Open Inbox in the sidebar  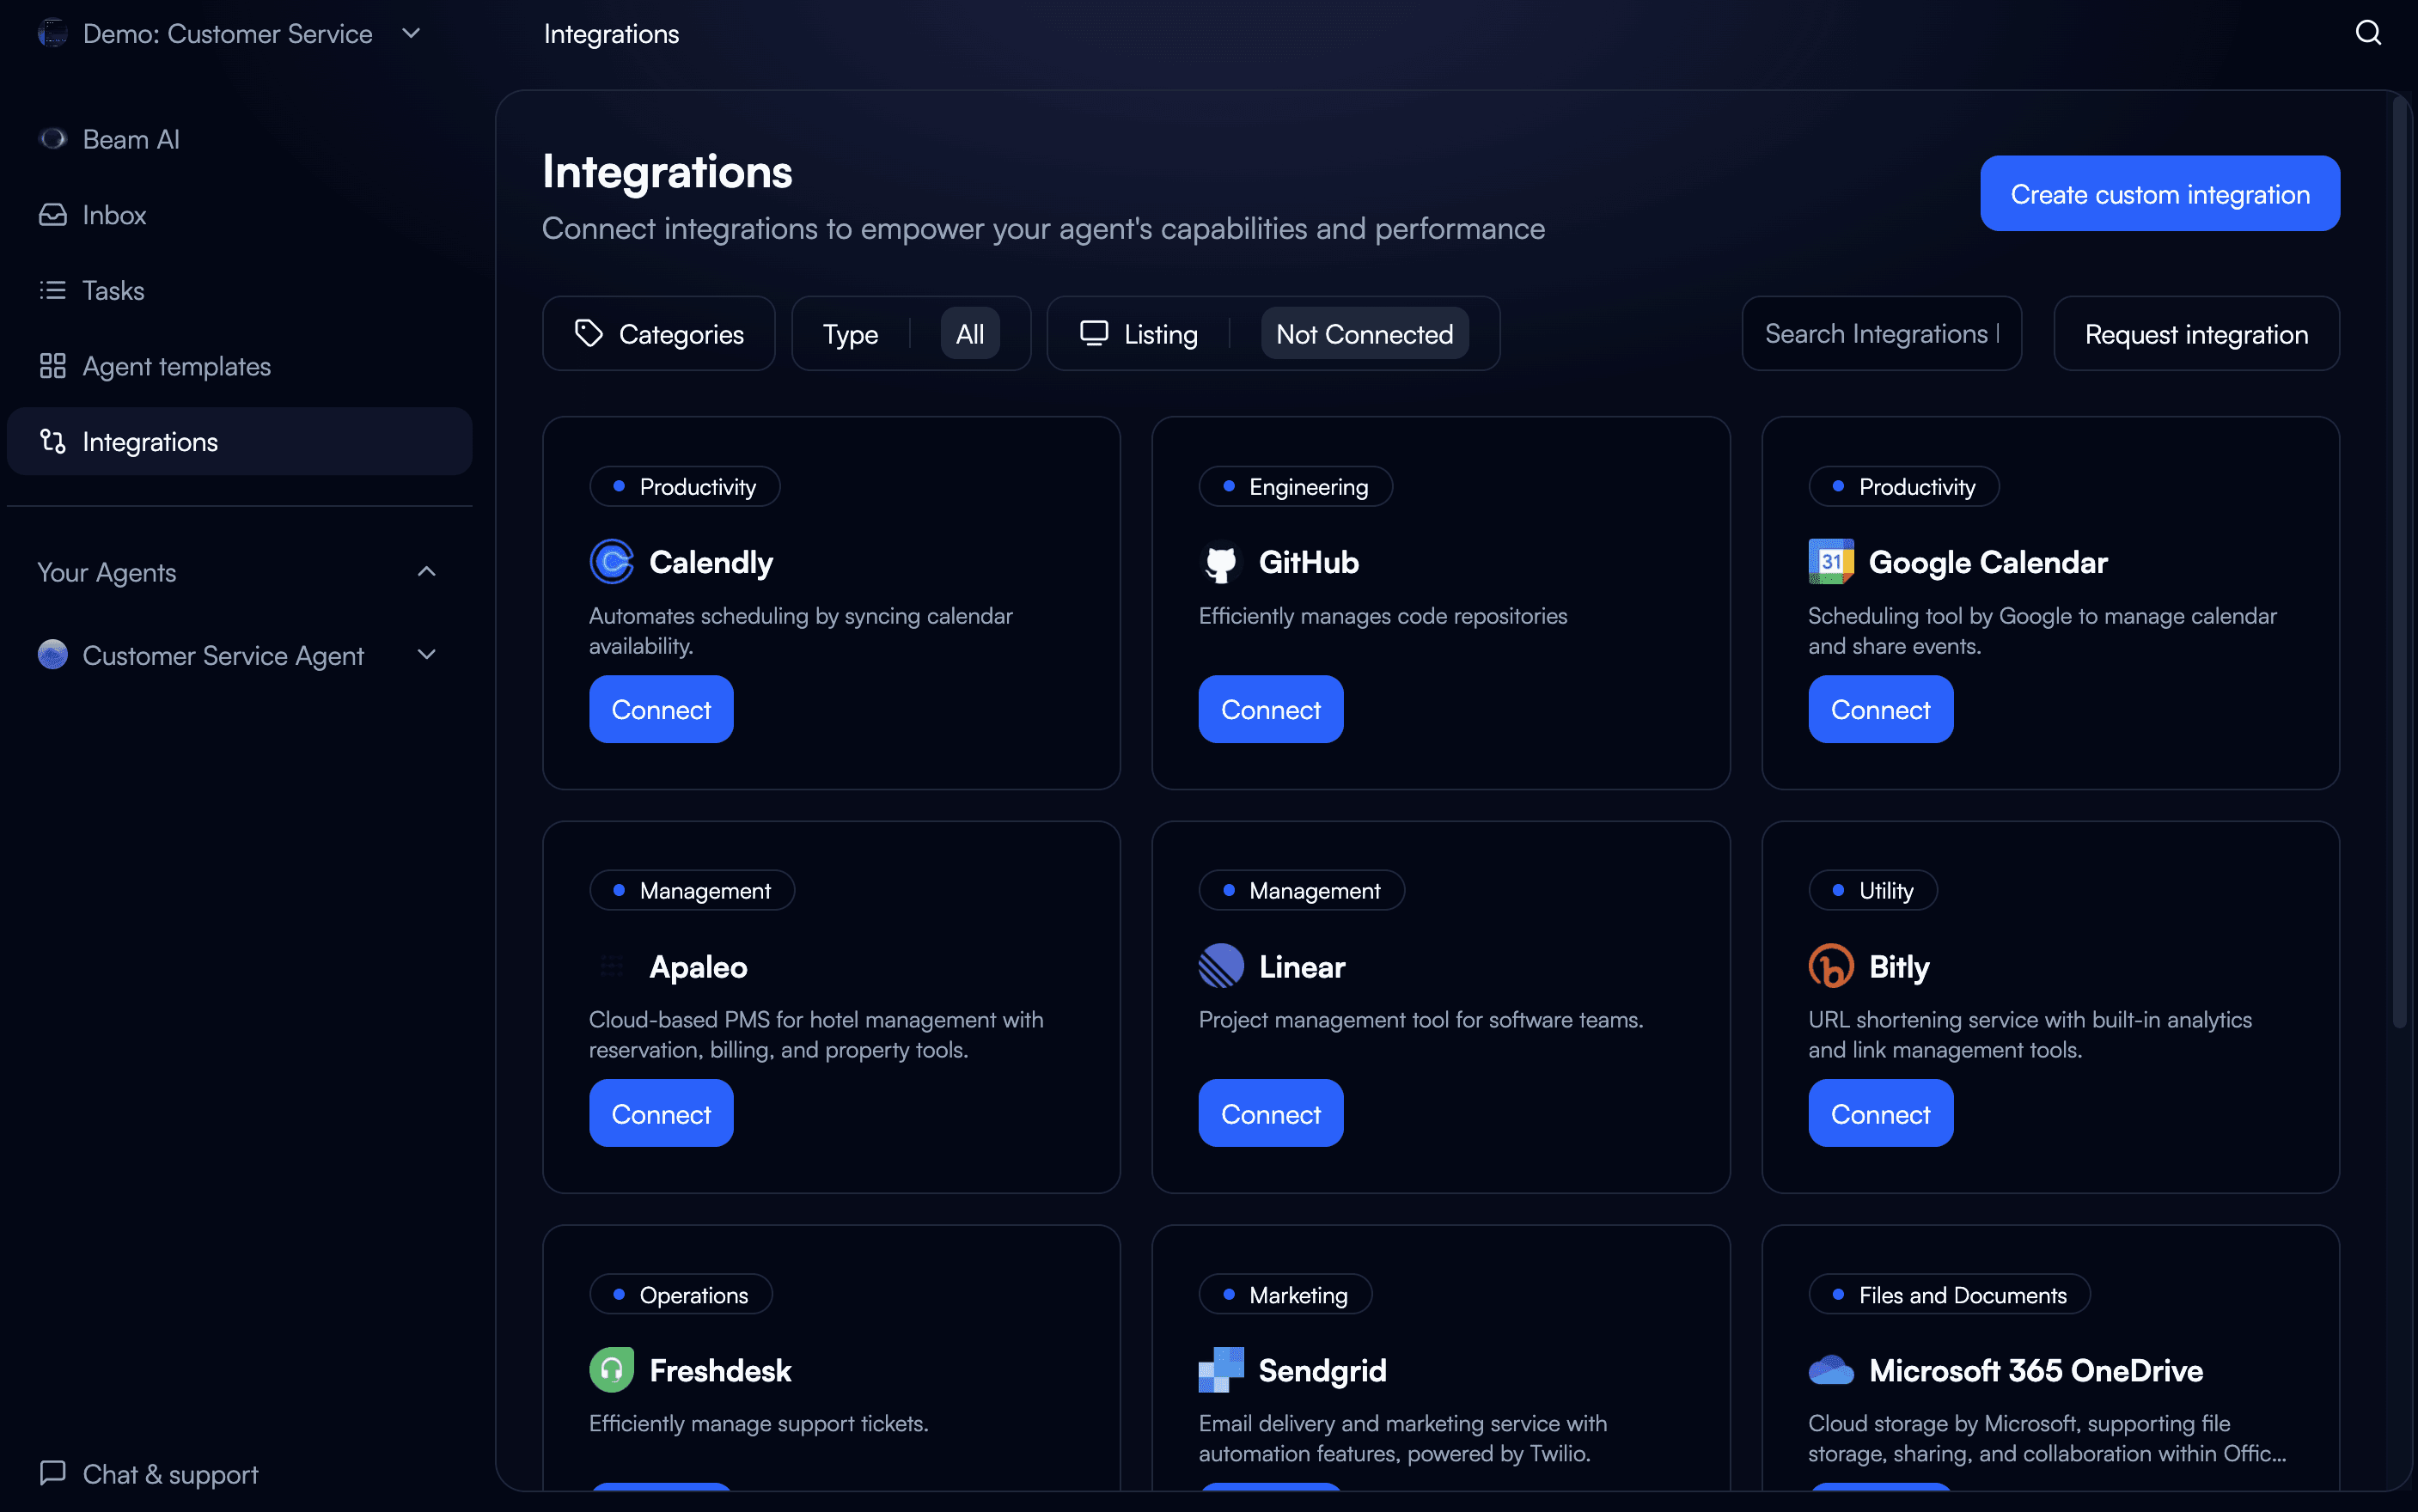pos(114,215)
